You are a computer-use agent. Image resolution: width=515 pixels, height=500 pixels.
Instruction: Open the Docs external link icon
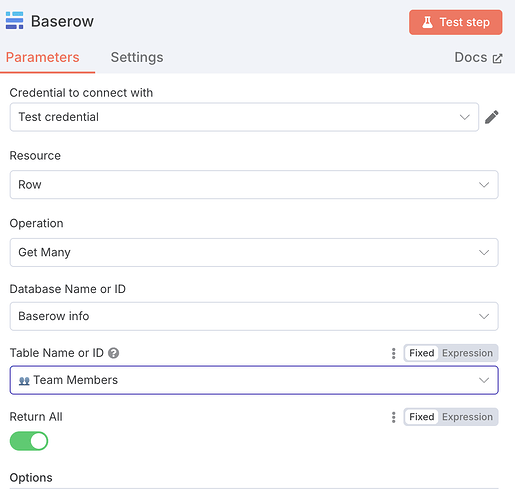click(497, 58)
